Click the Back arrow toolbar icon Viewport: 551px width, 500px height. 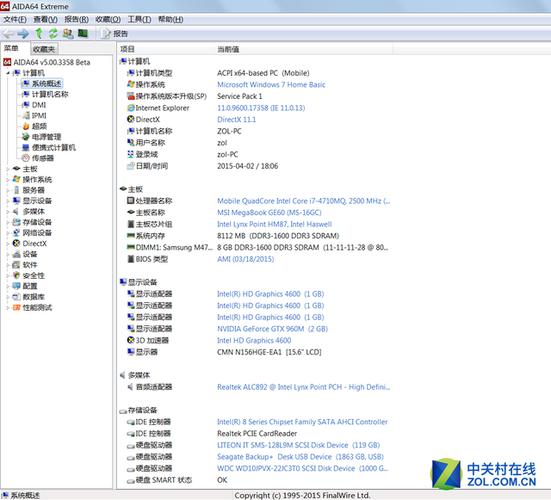pyautogui.click(x=8, y=34)
